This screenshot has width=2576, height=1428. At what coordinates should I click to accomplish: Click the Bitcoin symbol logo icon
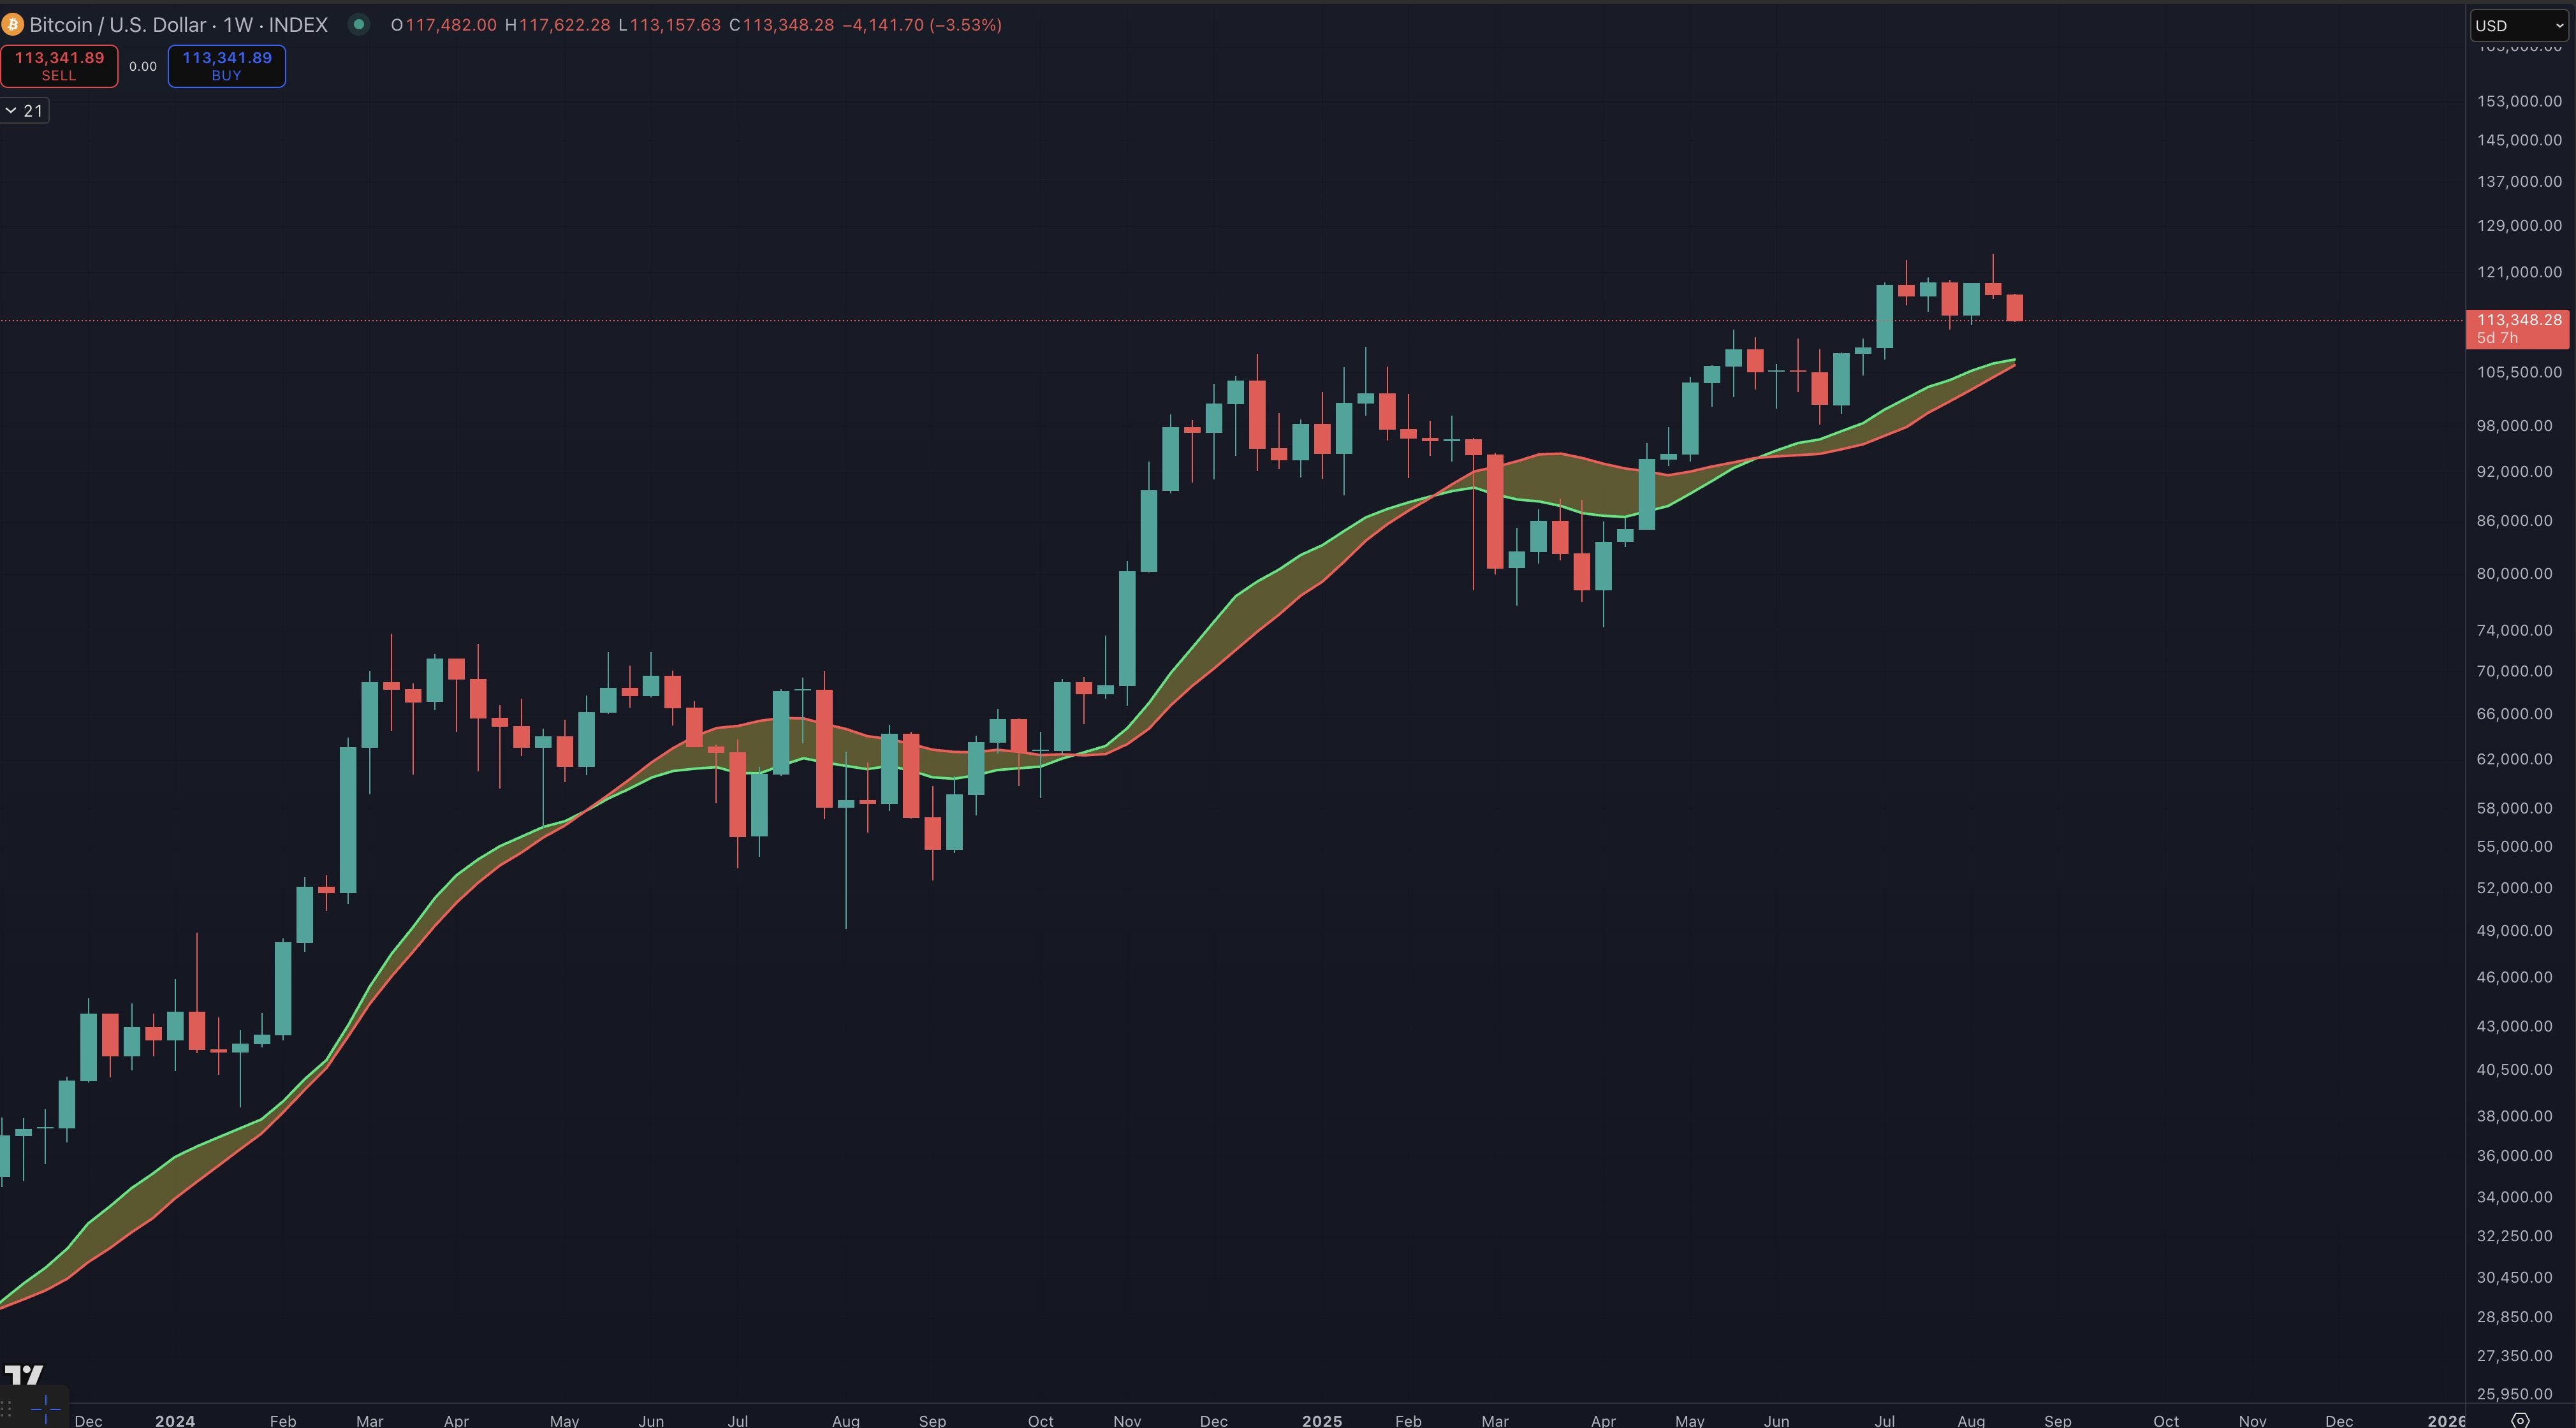point(12,24)
